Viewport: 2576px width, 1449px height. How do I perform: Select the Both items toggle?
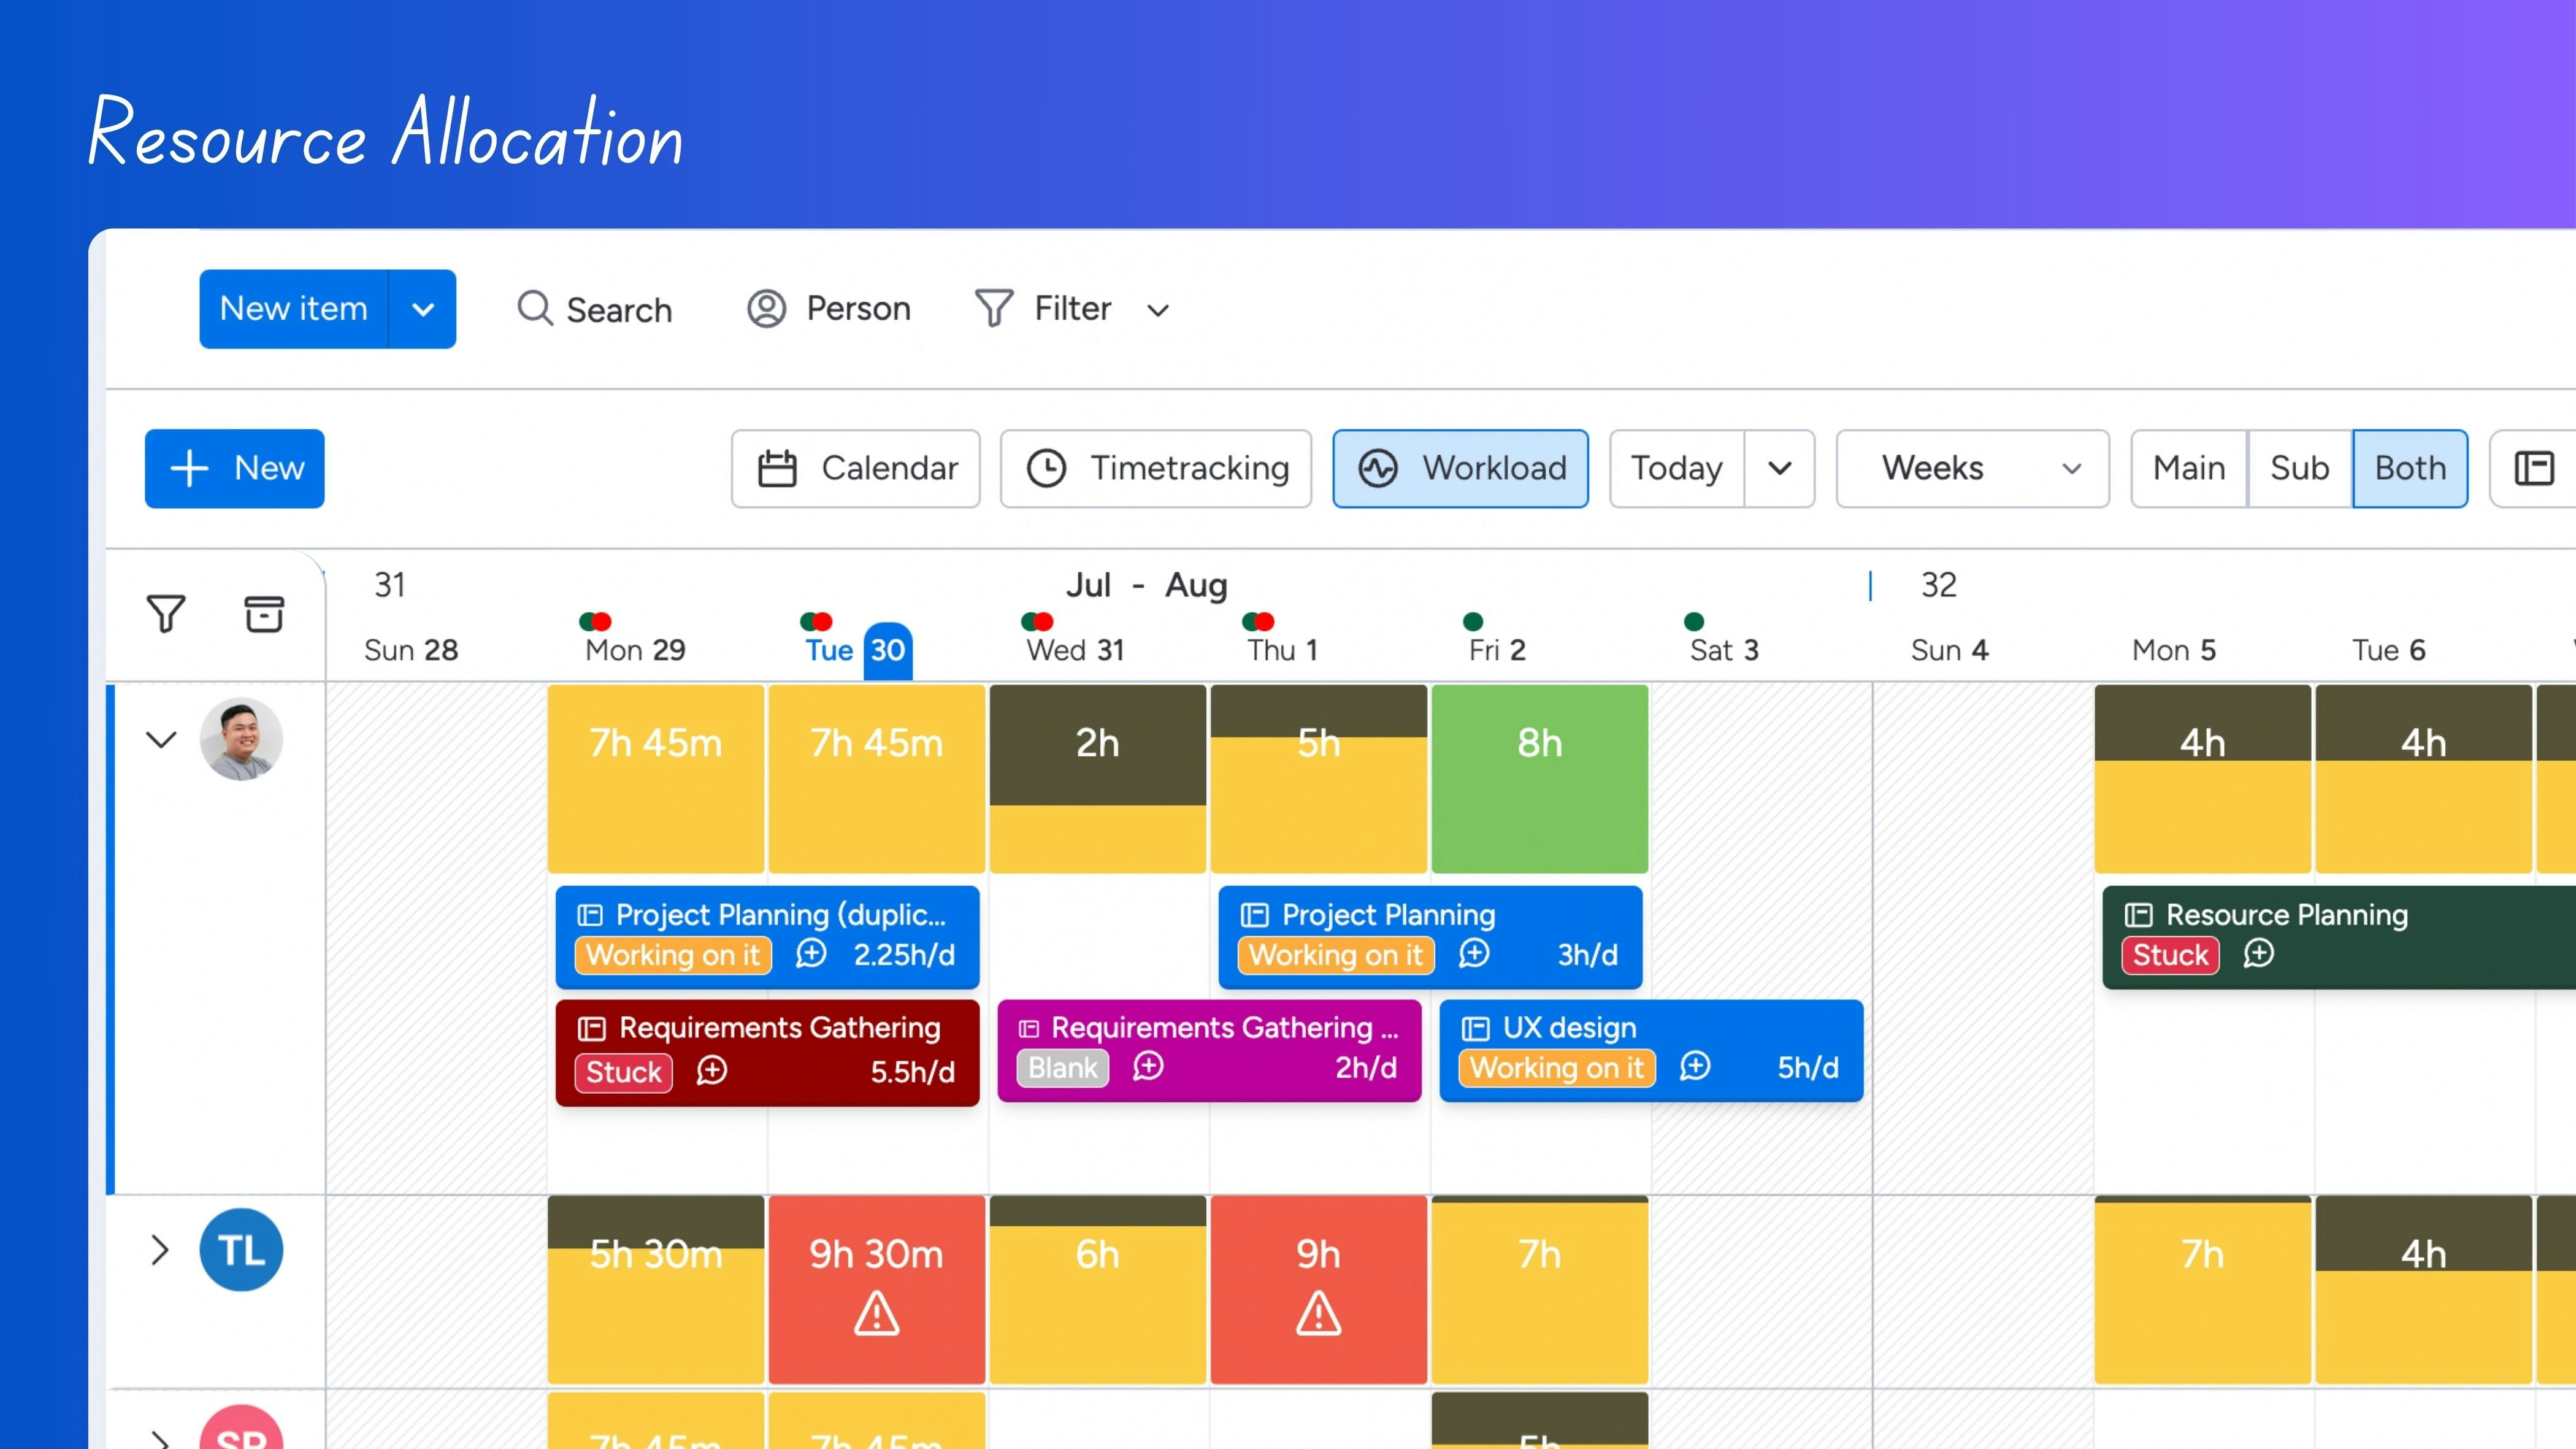coord(2410,468)
